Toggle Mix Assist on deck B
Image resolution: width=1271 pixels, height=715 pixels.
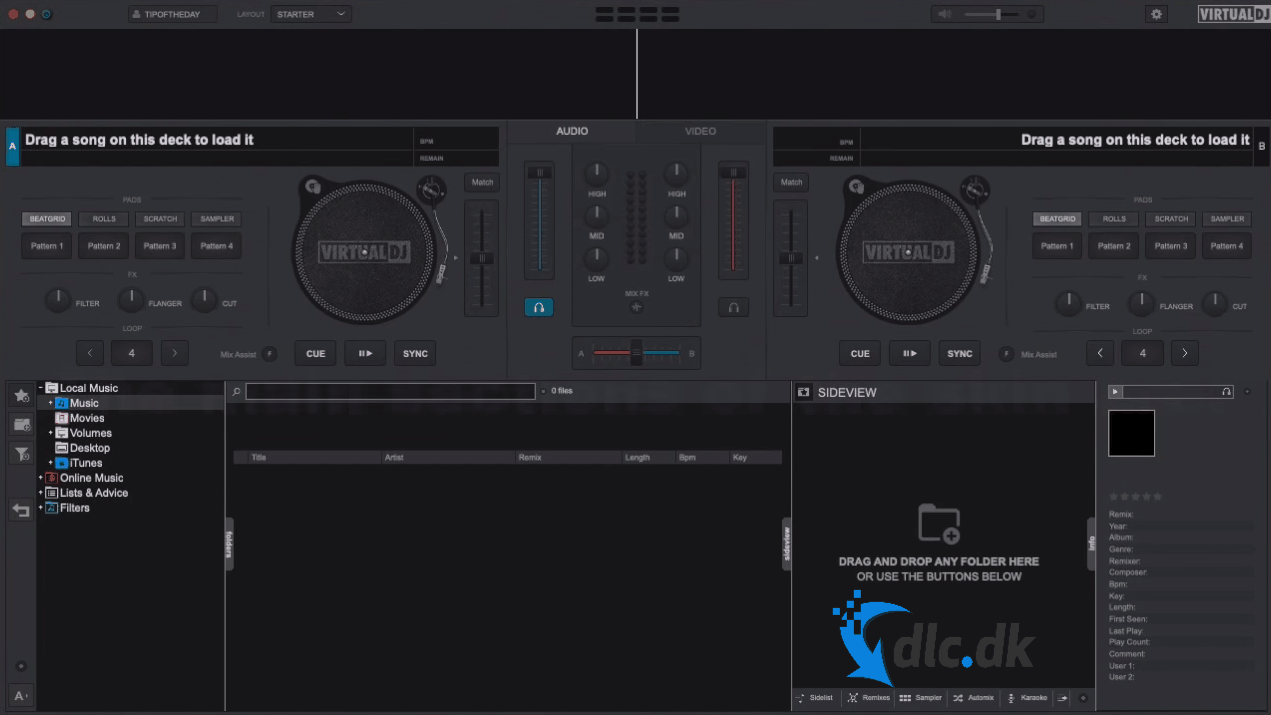click(1005, 354)
